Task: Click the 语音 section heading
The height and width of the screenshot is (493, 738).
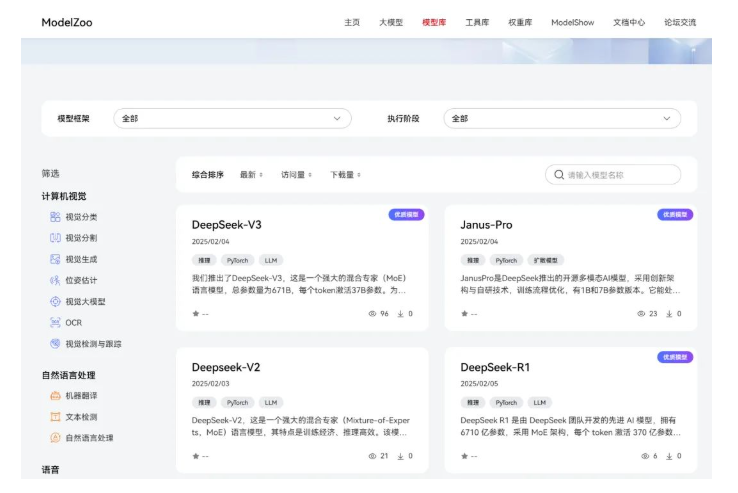Action: click(x=50, y=469)
